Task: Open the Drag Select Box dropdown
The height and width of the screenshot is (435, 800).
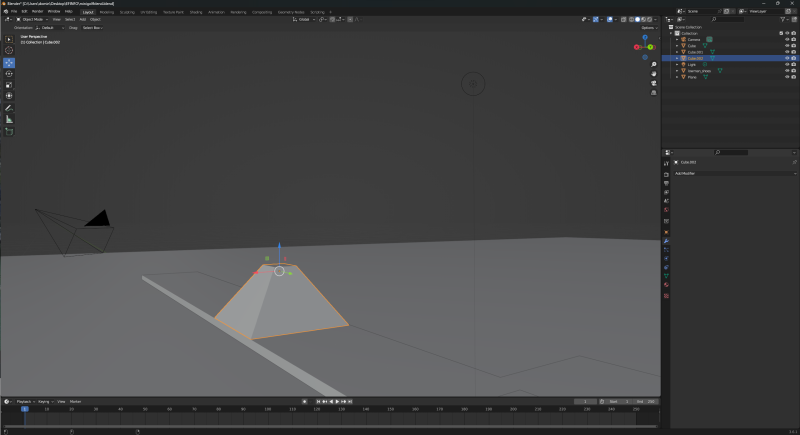Action: click(92, 28)
